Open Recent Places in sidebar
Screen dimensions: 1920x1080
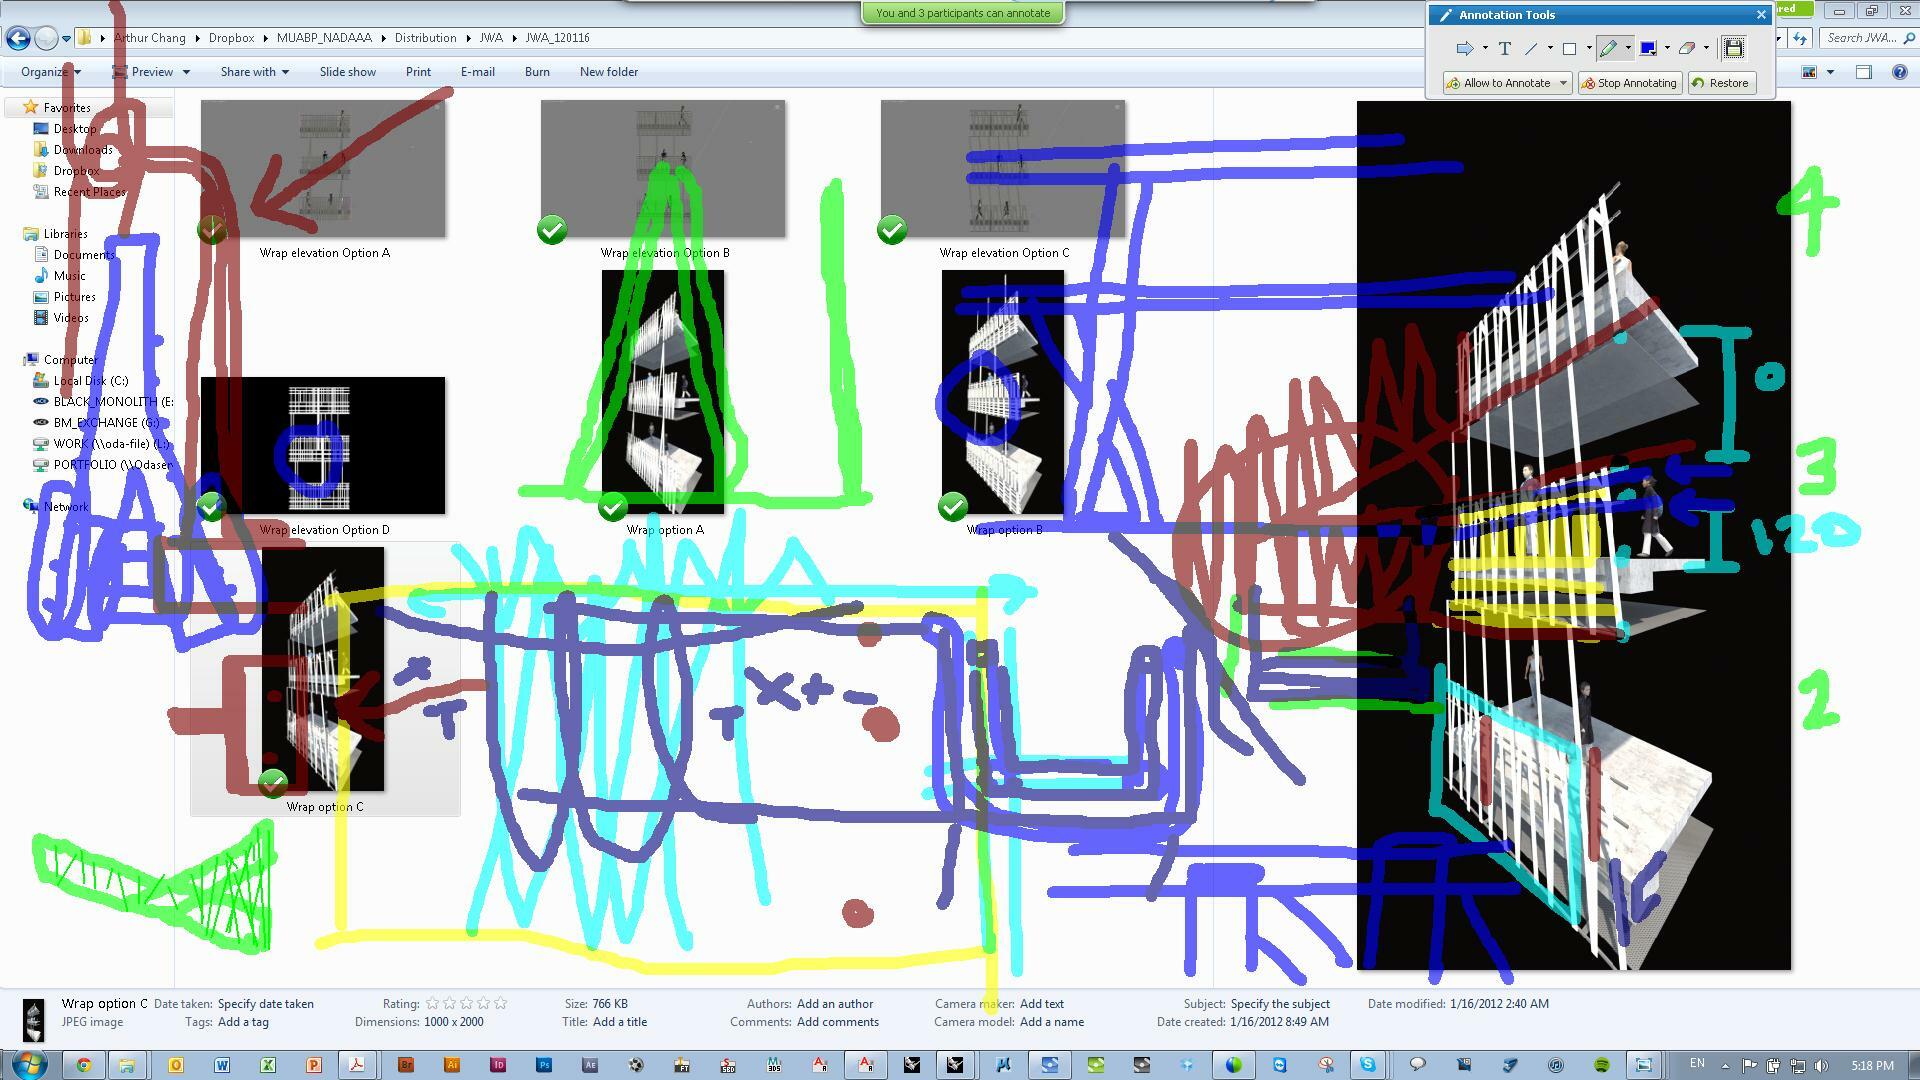pyautogui.click(x=89, y=192)
